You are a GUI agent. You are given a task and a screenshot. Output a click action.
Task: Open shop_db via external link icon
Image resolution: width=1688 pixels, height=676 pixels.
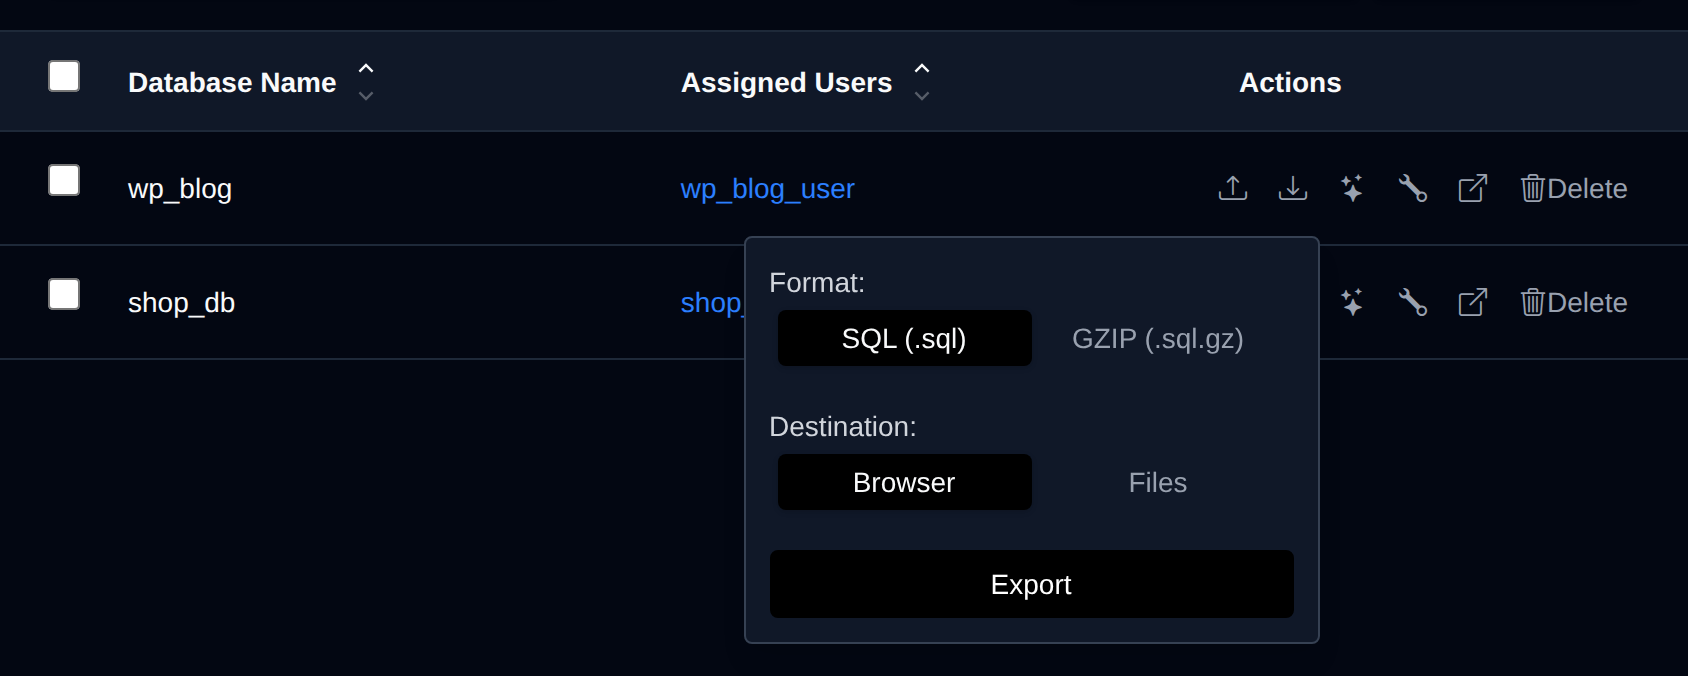pos(1473,302)
